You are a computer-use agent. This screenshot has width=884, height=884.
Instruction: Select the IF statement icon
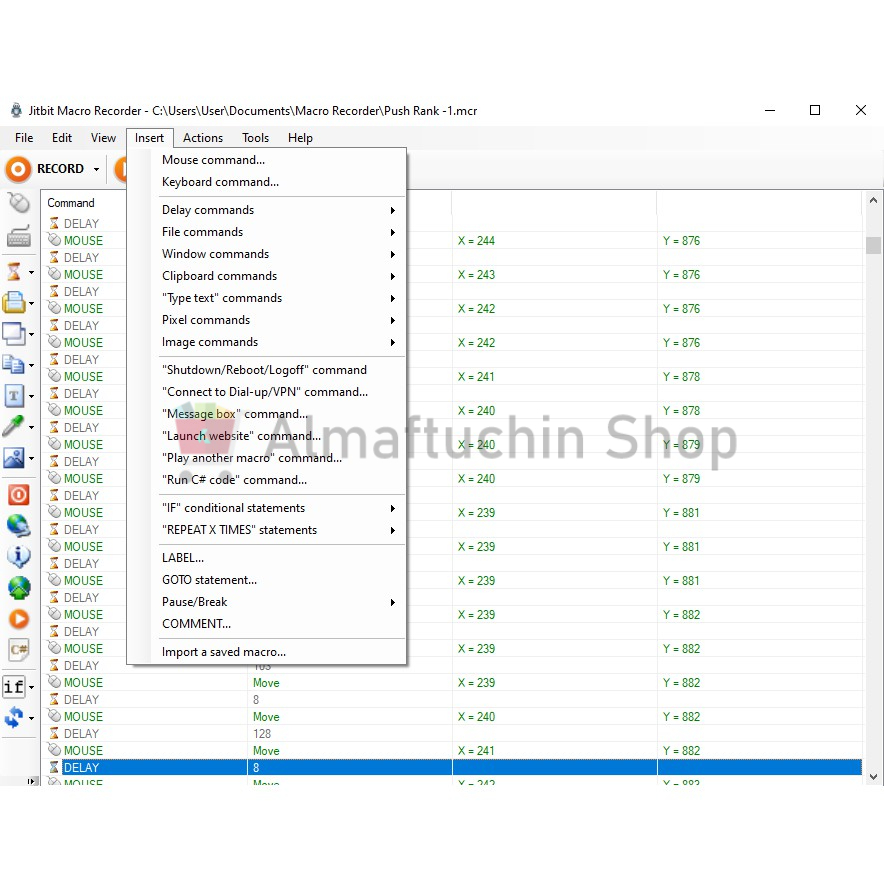[16, 686]
